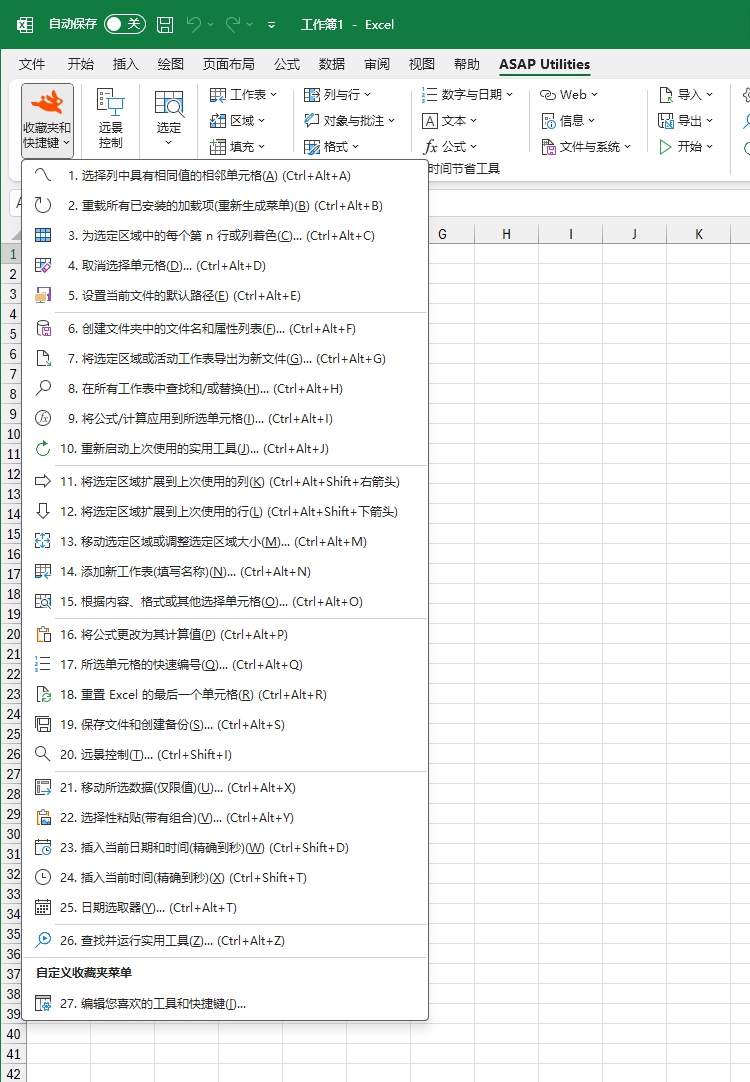Switch to the 数据 ribbon tab
The height and width of the screenshot is (1082, 750).
pyautogui.click(x=332, y=64)
